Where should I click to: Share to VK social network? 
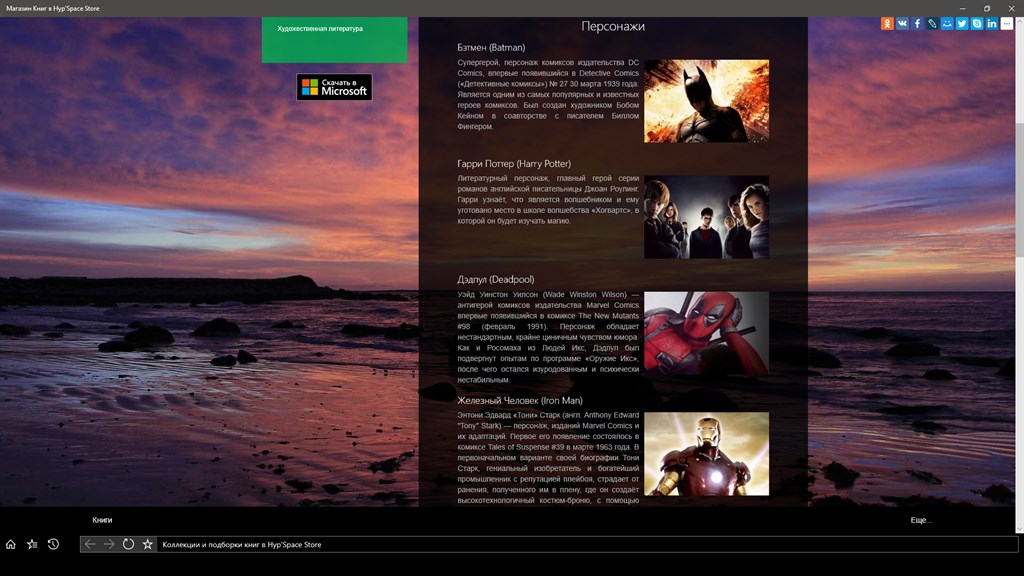tap(902, 24)
